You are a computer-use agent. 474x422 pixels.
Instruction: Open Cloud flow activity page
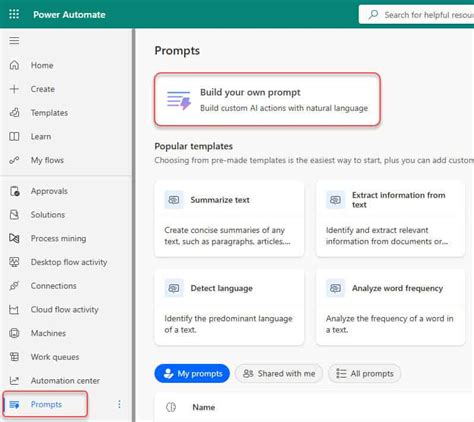[x=65, y=310]
